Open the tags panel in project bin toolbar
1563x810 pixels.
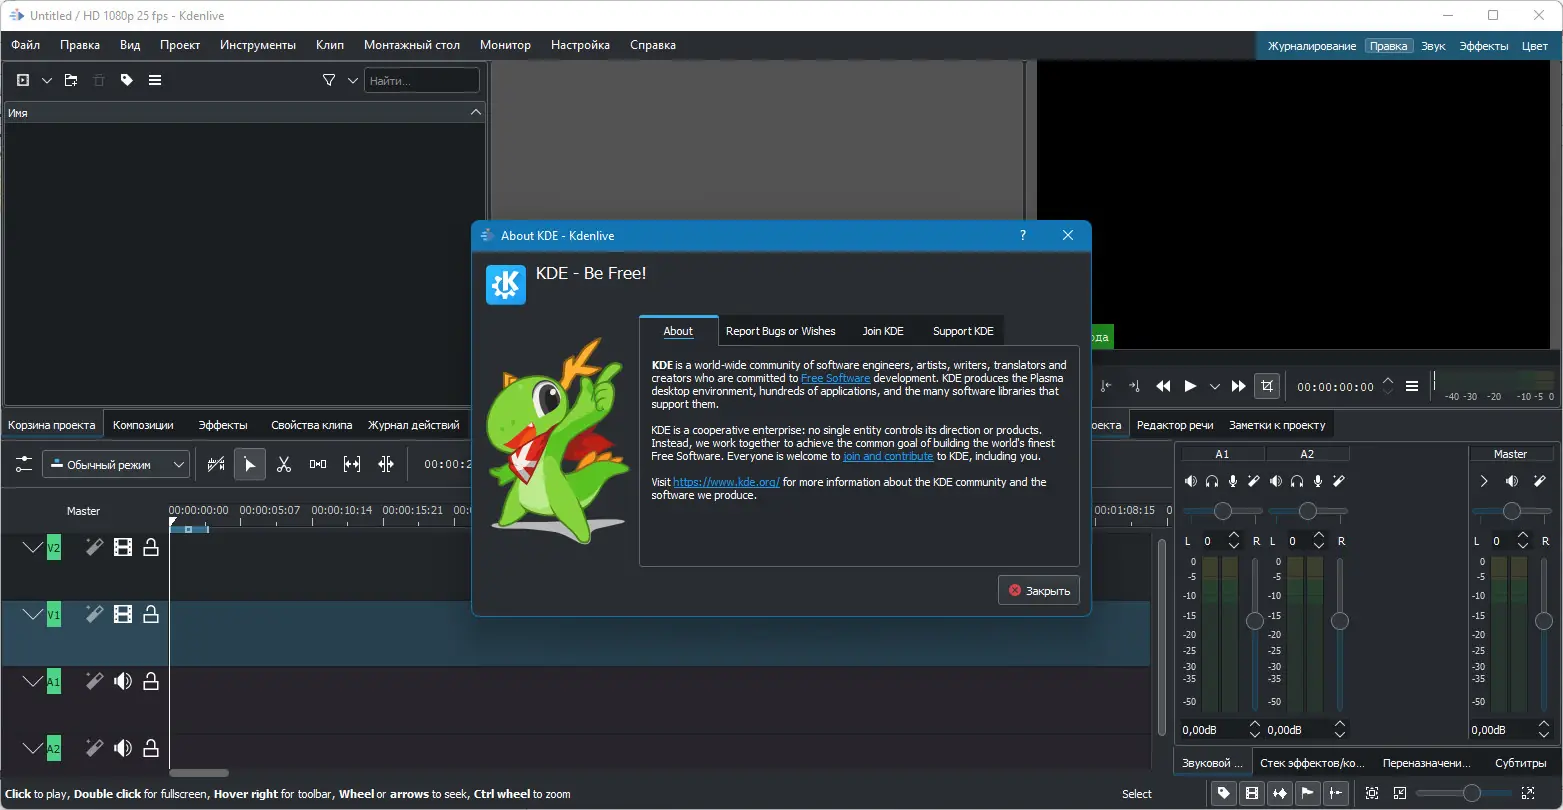127,80
